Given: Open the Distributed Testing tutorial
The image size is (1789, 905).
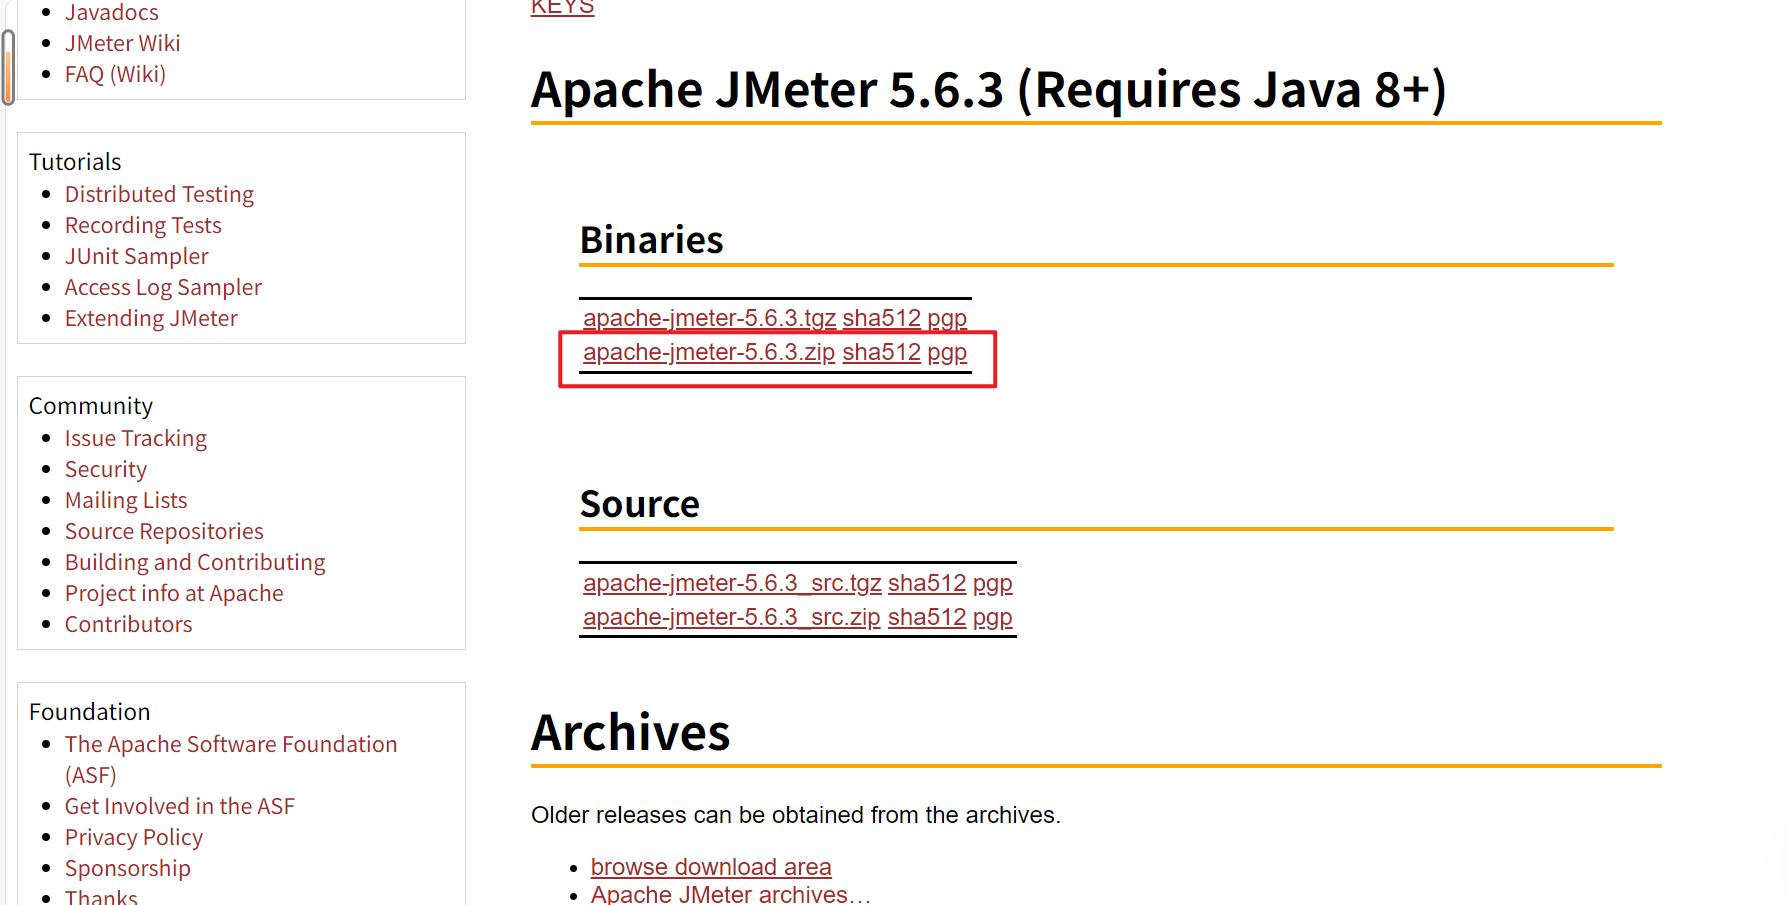Looking at the screenshot, I should [159, 194].
